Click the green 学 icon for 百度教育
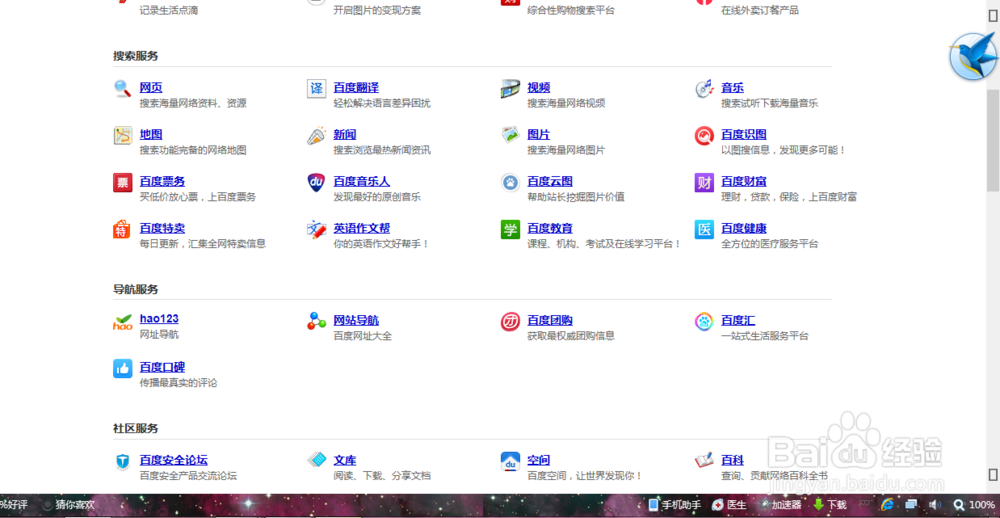 point(510,229)
